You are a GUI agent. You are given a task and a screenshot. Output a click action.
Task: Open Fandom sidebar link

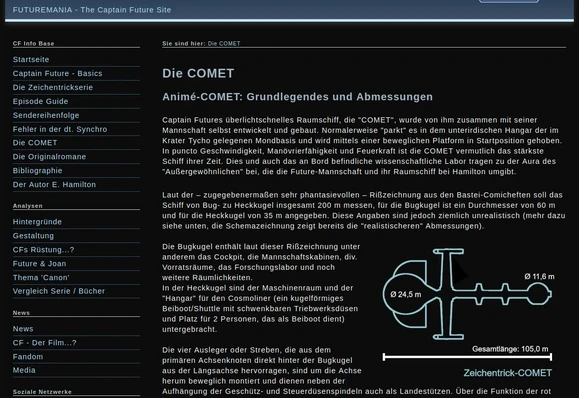pyautogui.click(x=28, y=357)
